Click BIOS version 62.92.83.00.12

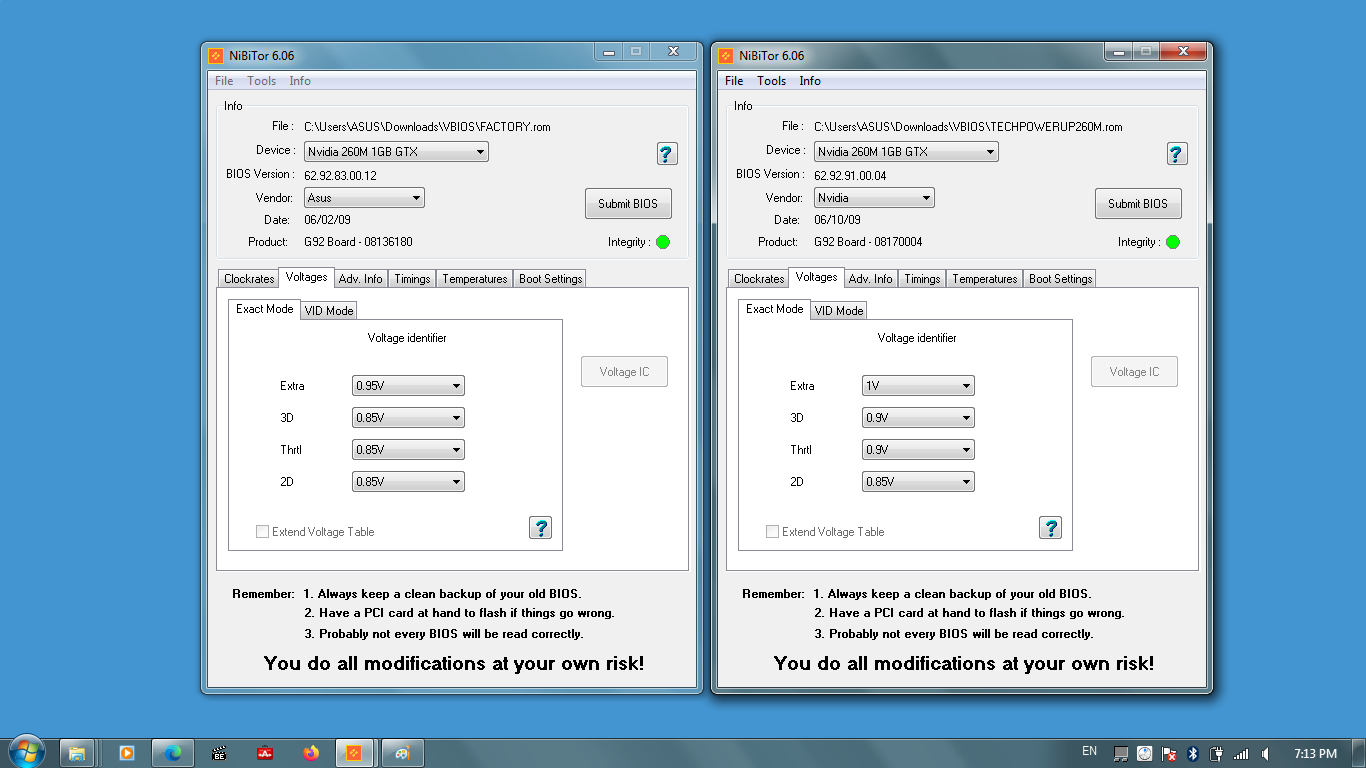[340, 175]
